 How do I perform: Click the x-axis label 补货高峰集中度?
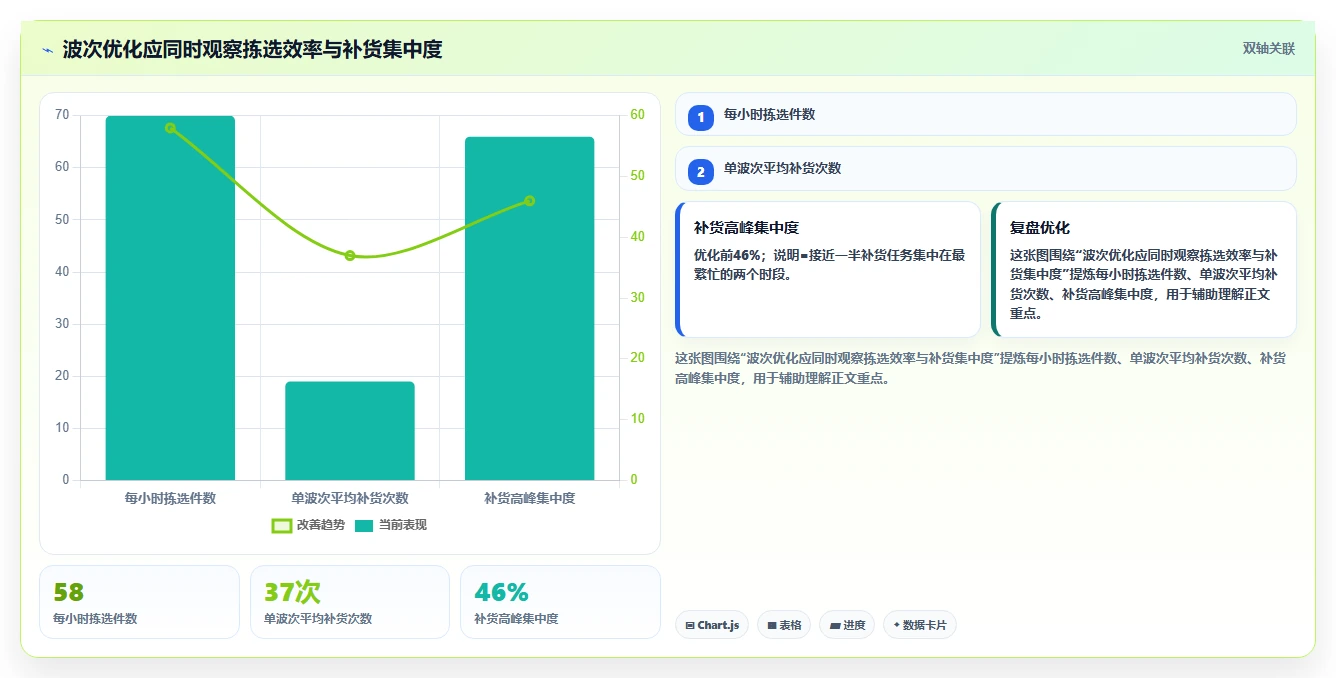coord(529,498)
